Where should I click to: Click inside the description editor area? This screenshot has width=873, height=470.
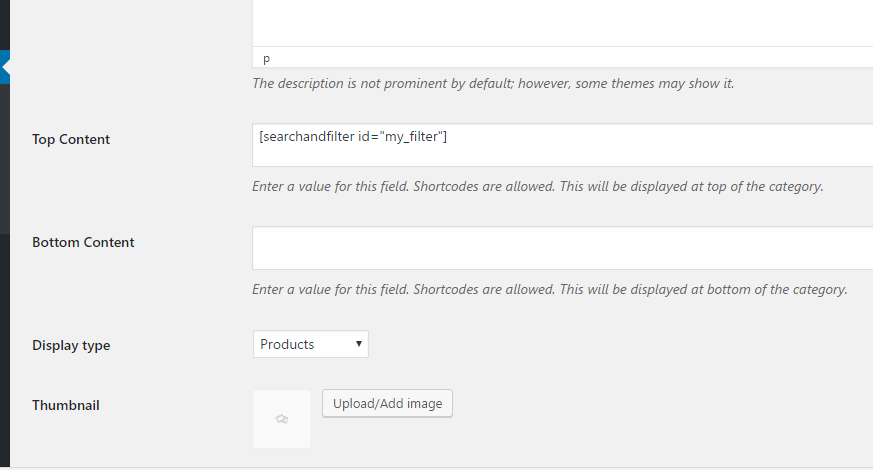pos(562,22)
